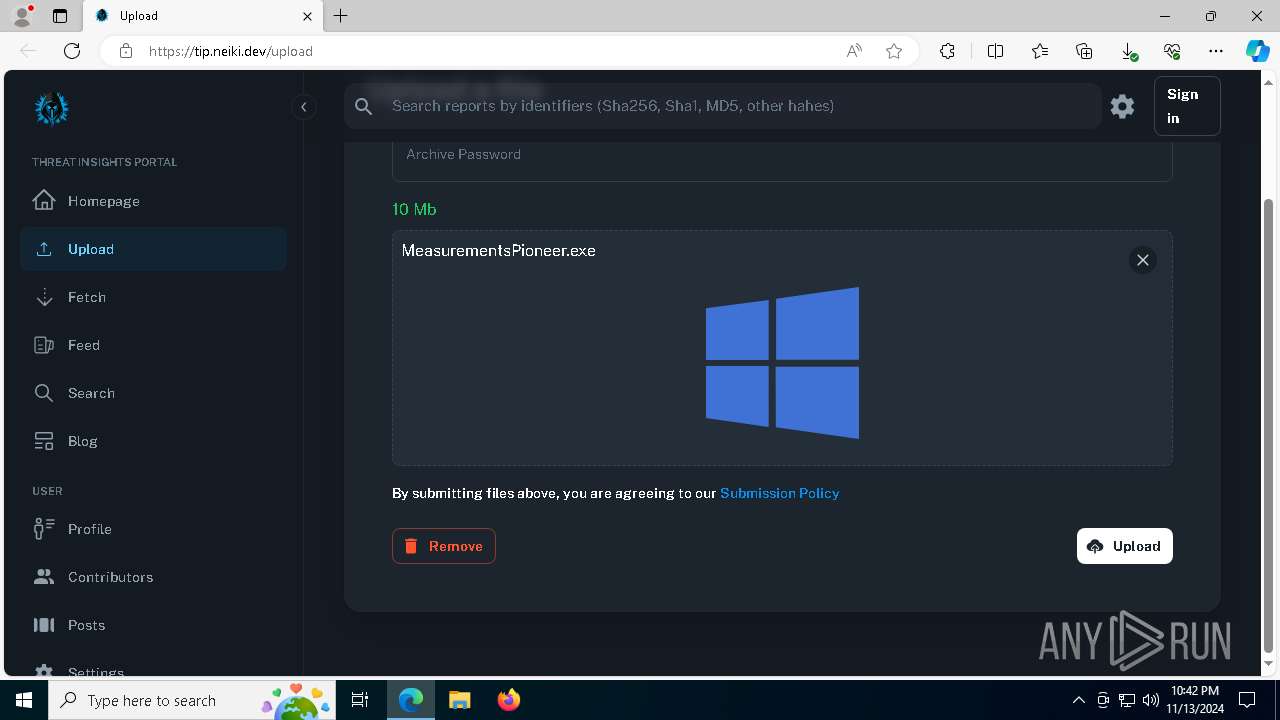Image resolution: width=1280 pixels, height=720 pixels.
Task: Click the Contributors people icon
Action: 44,577
